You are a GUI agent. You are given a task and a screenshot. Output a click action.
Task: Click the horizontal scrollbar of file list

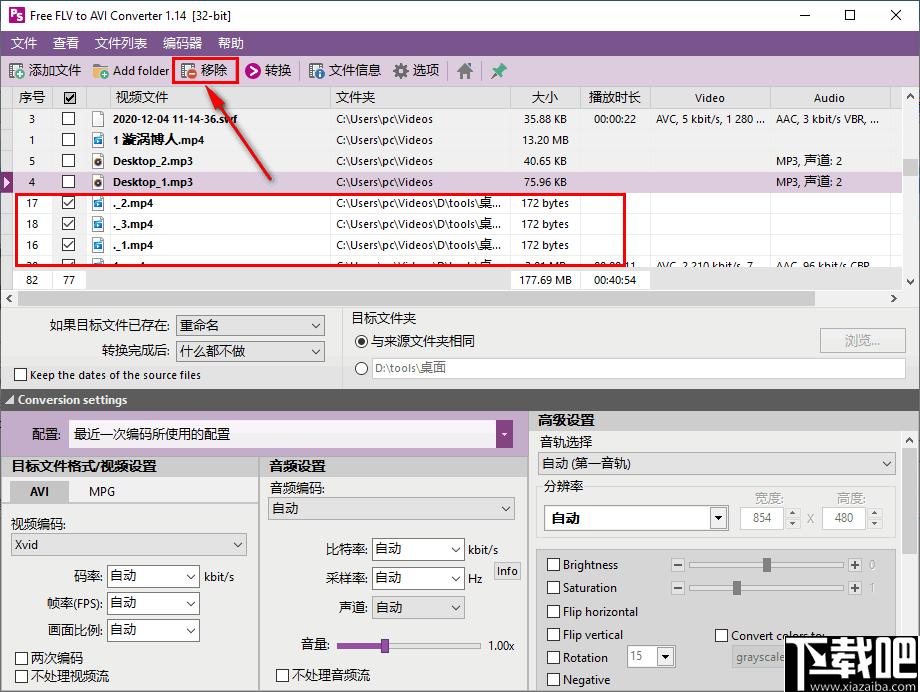click(416, 299)
